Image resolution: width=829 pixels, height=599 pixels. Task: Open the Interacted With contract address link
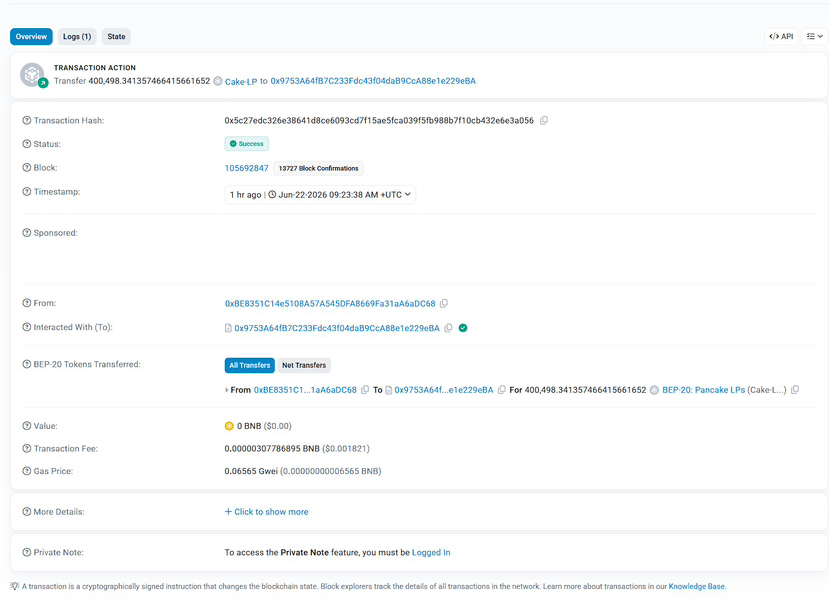(x=337, y=328)
